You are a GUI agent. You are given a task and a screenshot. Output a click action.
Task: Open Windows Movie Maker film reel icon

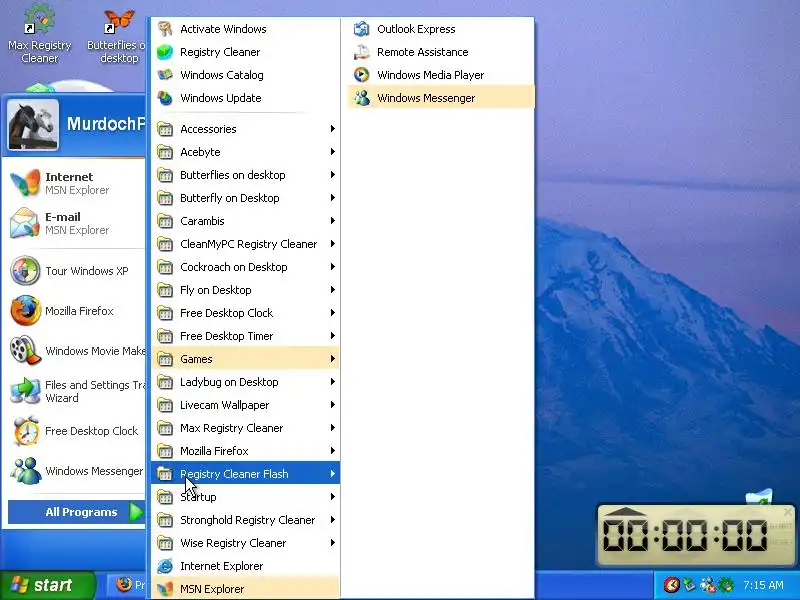pyautogui.click(x=25, y=351)
